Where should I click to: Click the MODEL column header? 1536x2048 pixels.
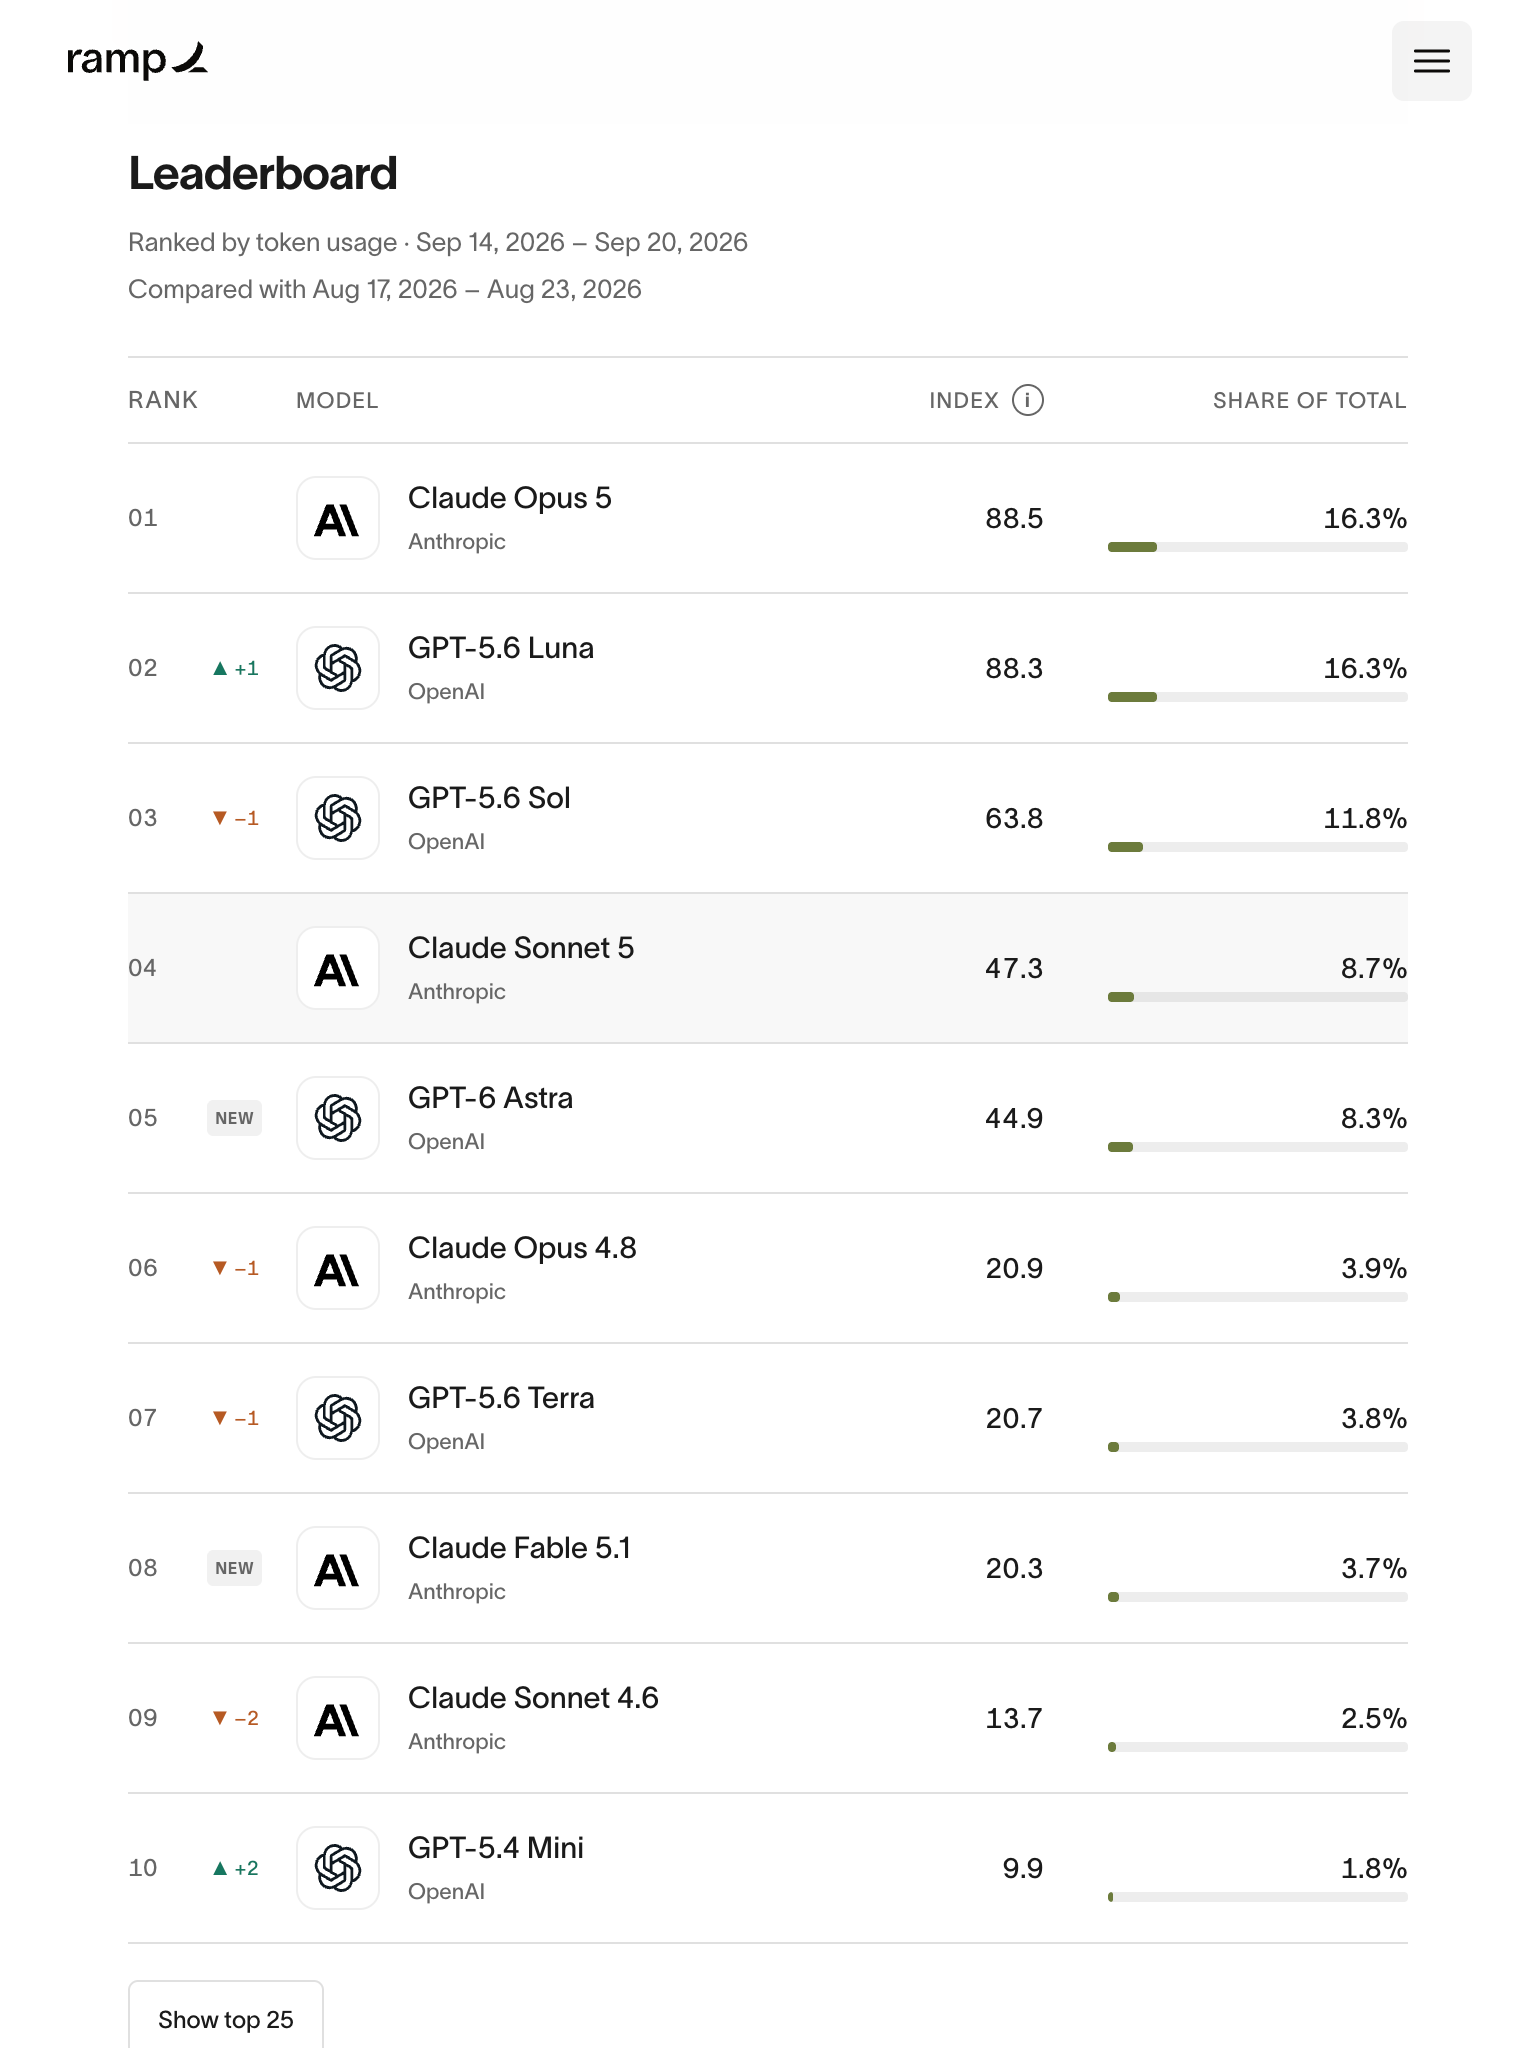(x=337, y=400)
